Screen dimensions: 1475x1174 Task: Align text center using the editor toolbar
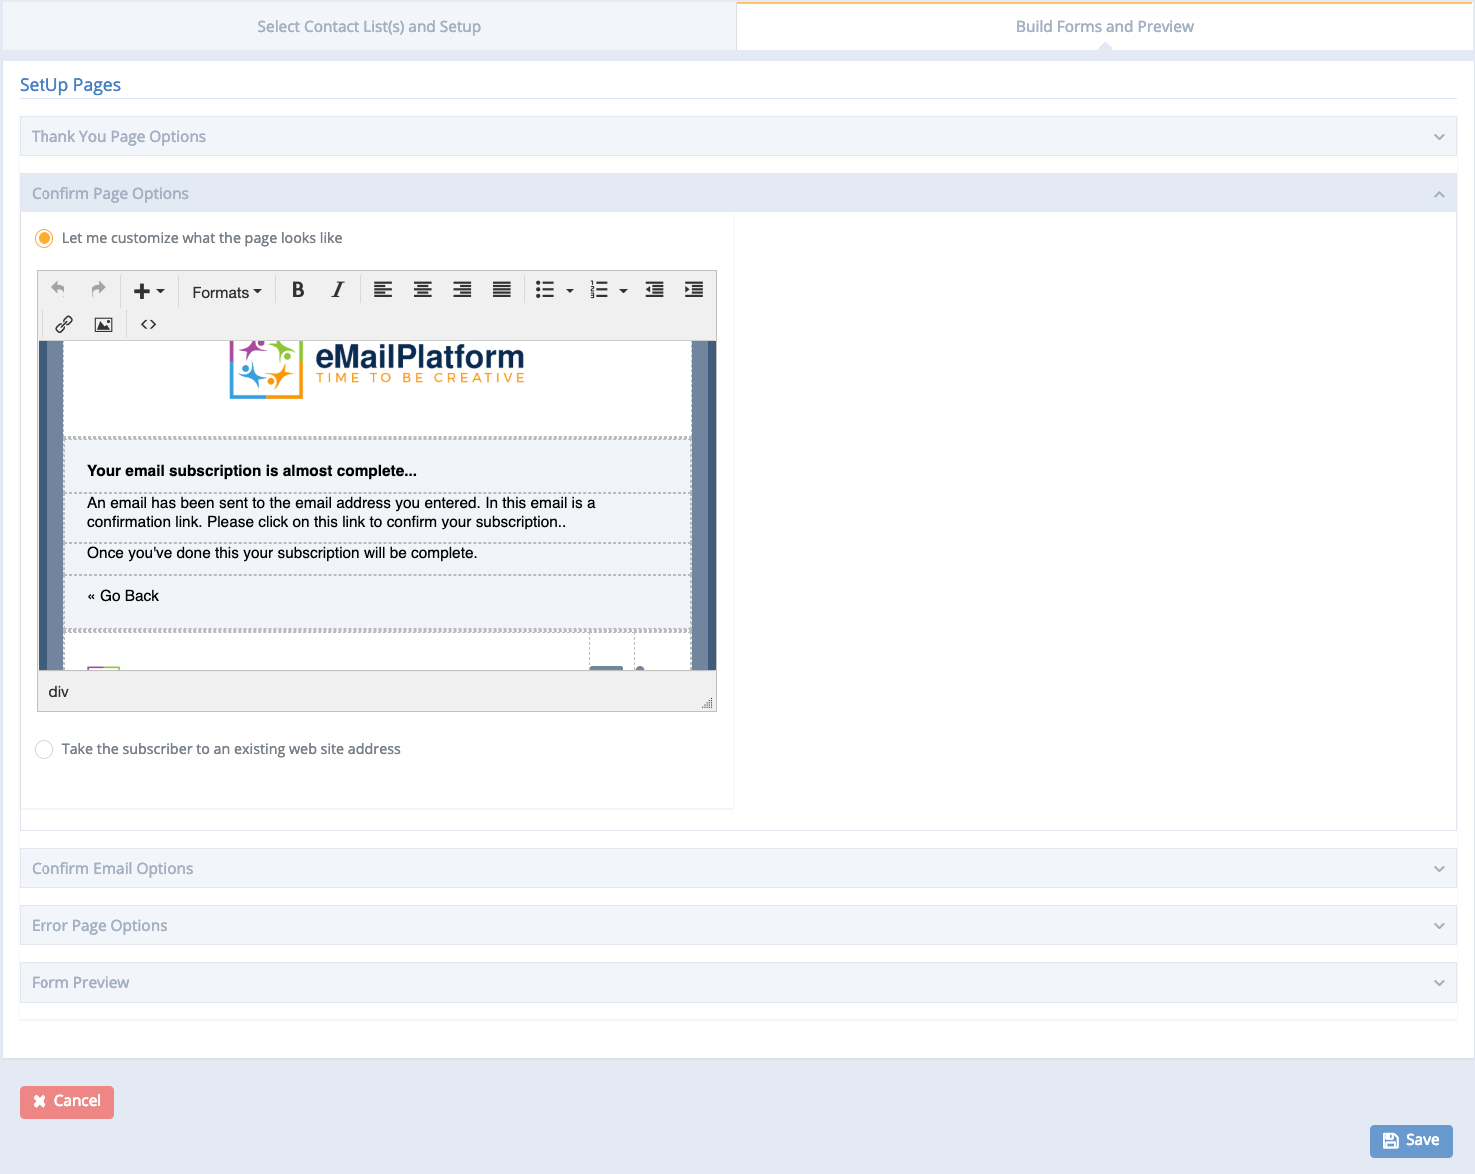click(422, 289)
